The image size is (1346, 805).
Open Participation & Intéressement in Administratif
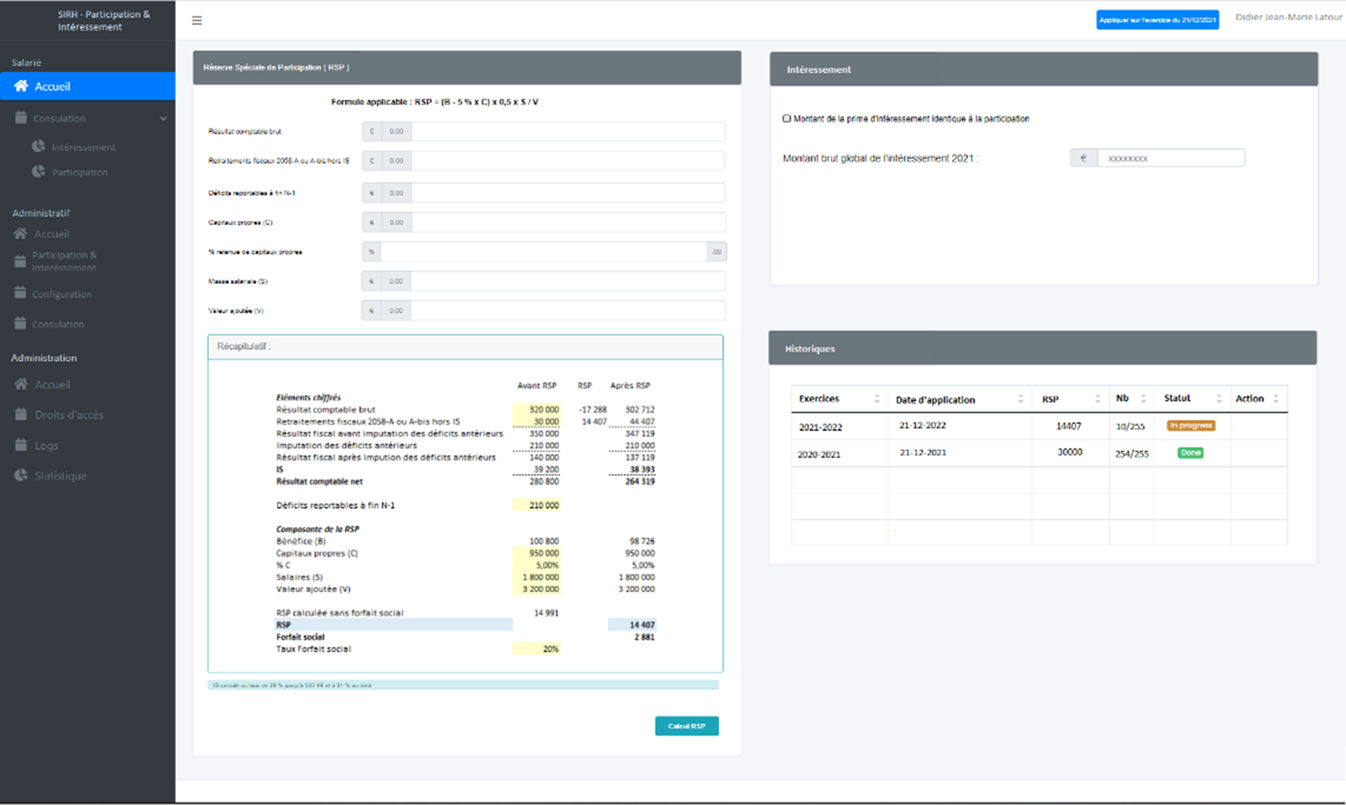pos(64,261)
